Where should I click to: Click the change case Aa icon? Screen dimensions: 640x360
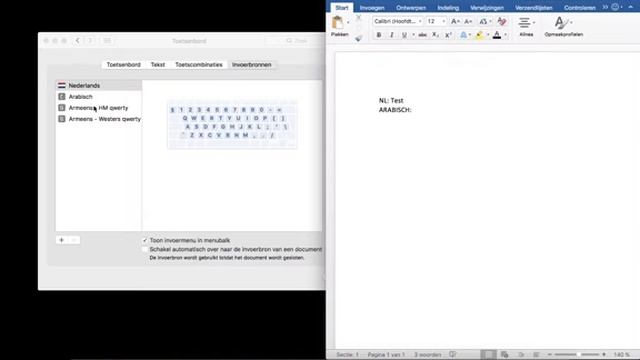483,21
